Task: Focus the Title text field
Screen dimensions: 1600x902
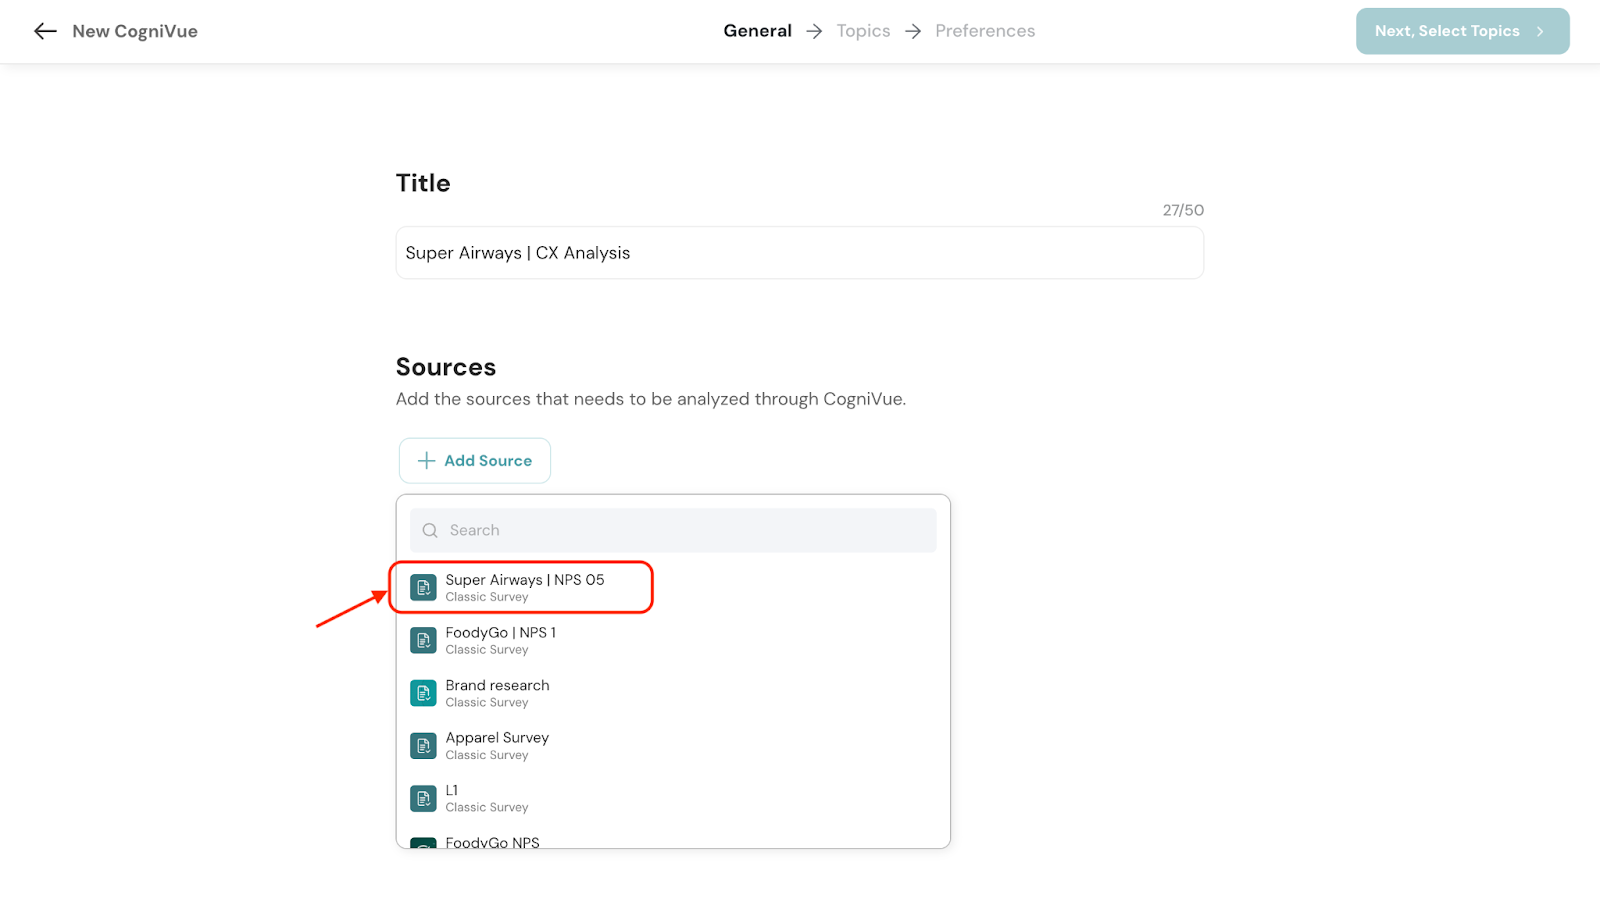Action: click(x=799, y=253)
